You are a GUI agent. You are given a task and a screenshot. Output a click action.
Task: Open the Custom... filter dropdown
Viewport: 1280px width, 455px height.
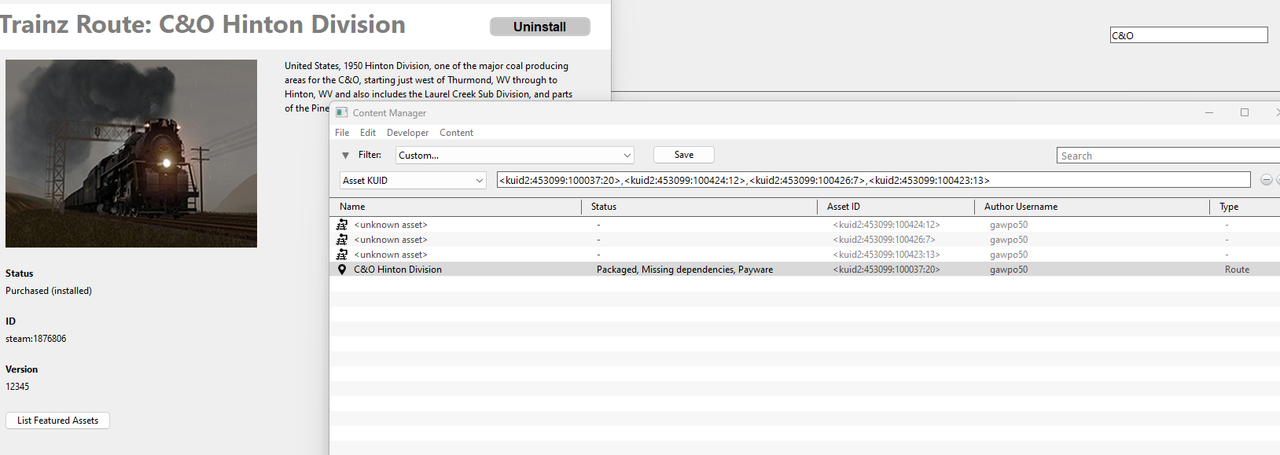click(515, 155)
